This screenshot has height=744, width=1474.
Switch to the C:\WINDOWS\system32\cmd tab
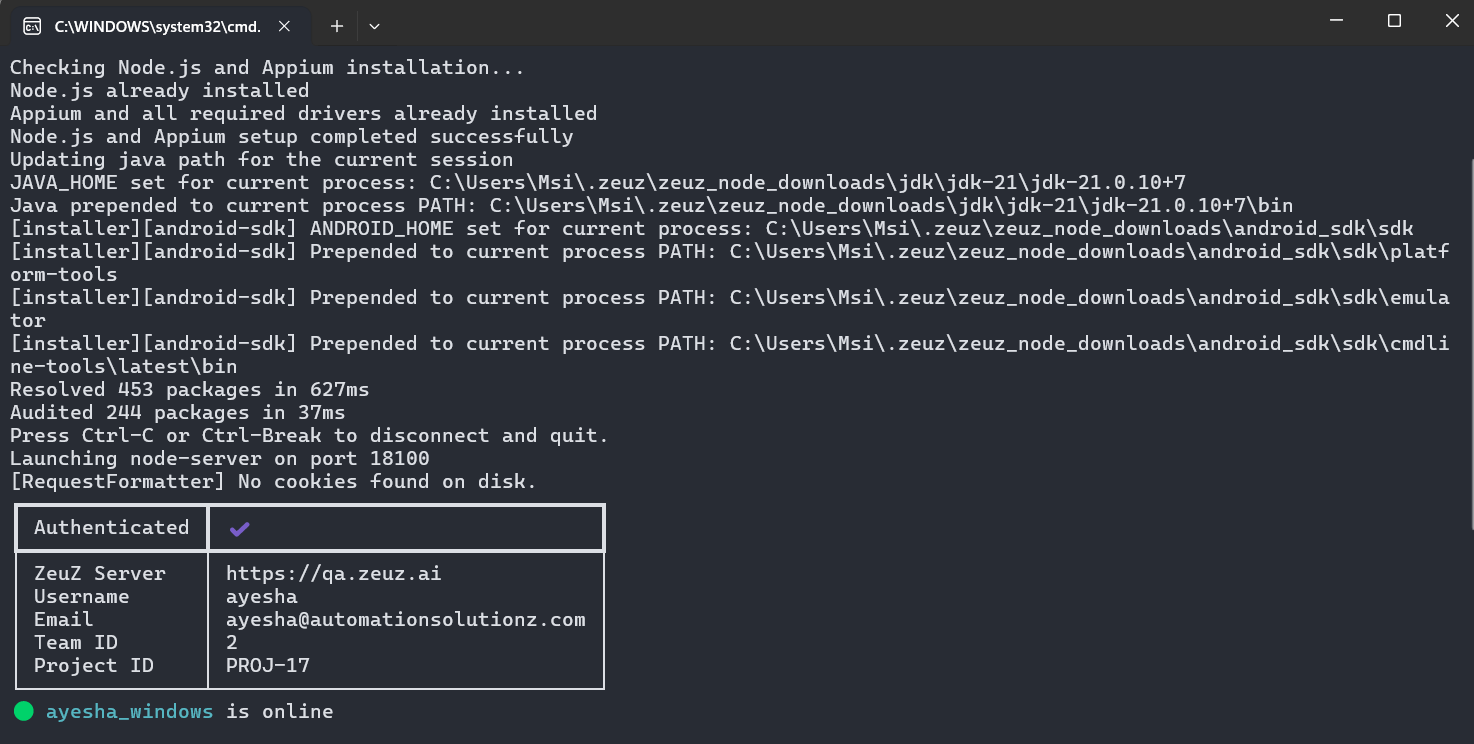(157, 26)
